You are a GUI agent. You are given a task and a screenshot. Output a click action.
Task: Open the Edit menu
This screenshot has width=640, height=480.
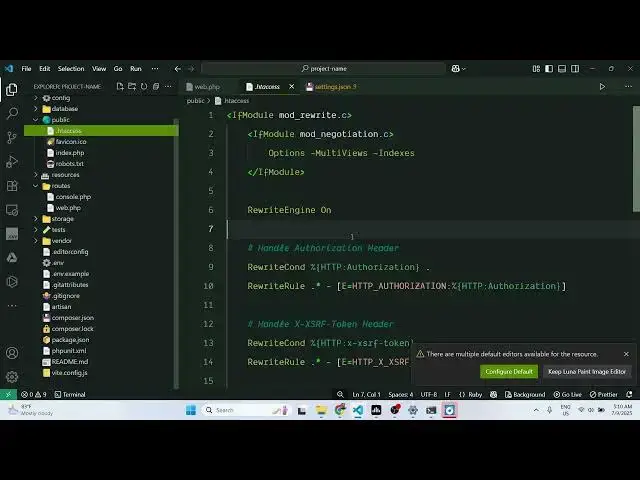pyautogui.click(x=44, y=69)
